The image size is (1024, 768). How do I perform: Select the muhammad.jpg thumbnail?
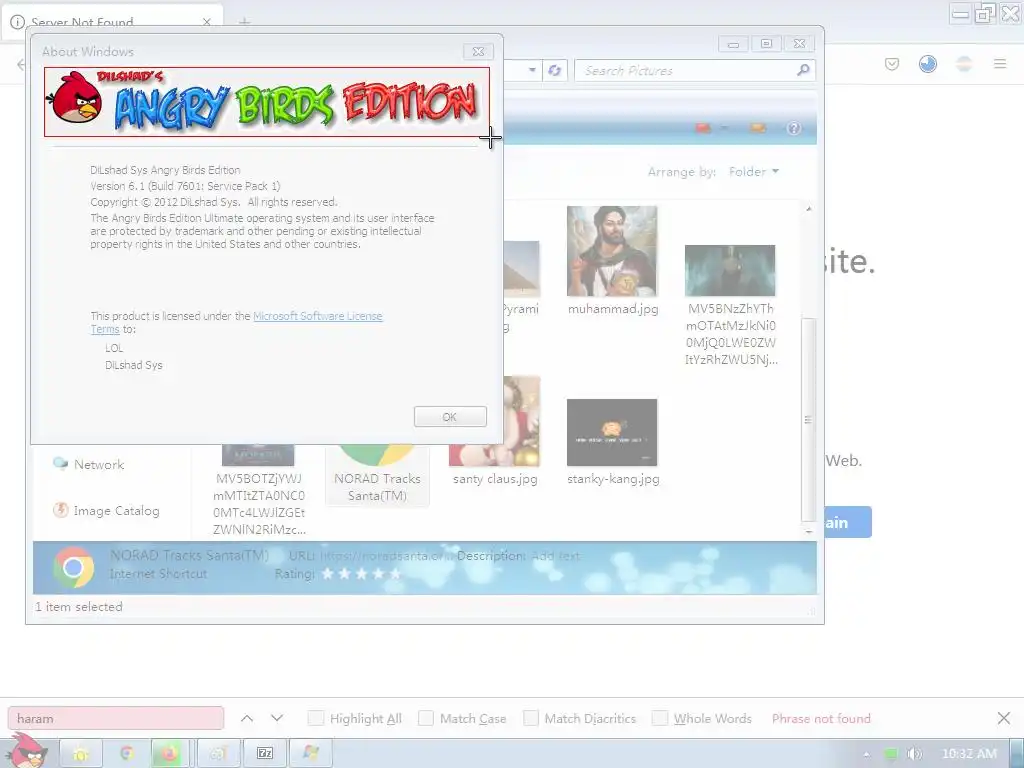point(612,251)
